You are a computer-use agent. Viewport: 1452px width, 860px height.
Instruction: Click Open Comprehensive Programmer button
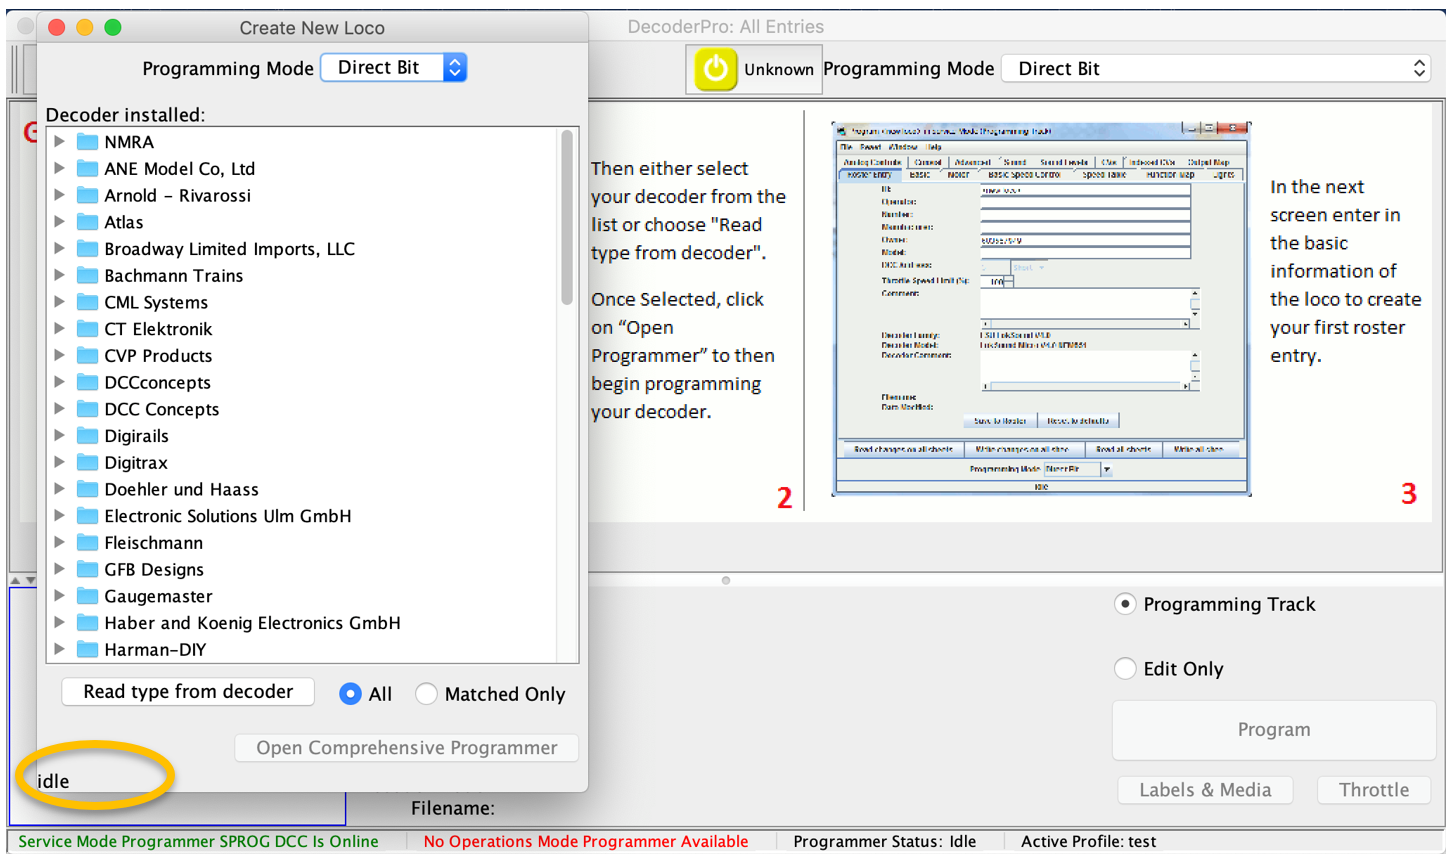pos(407,748)
